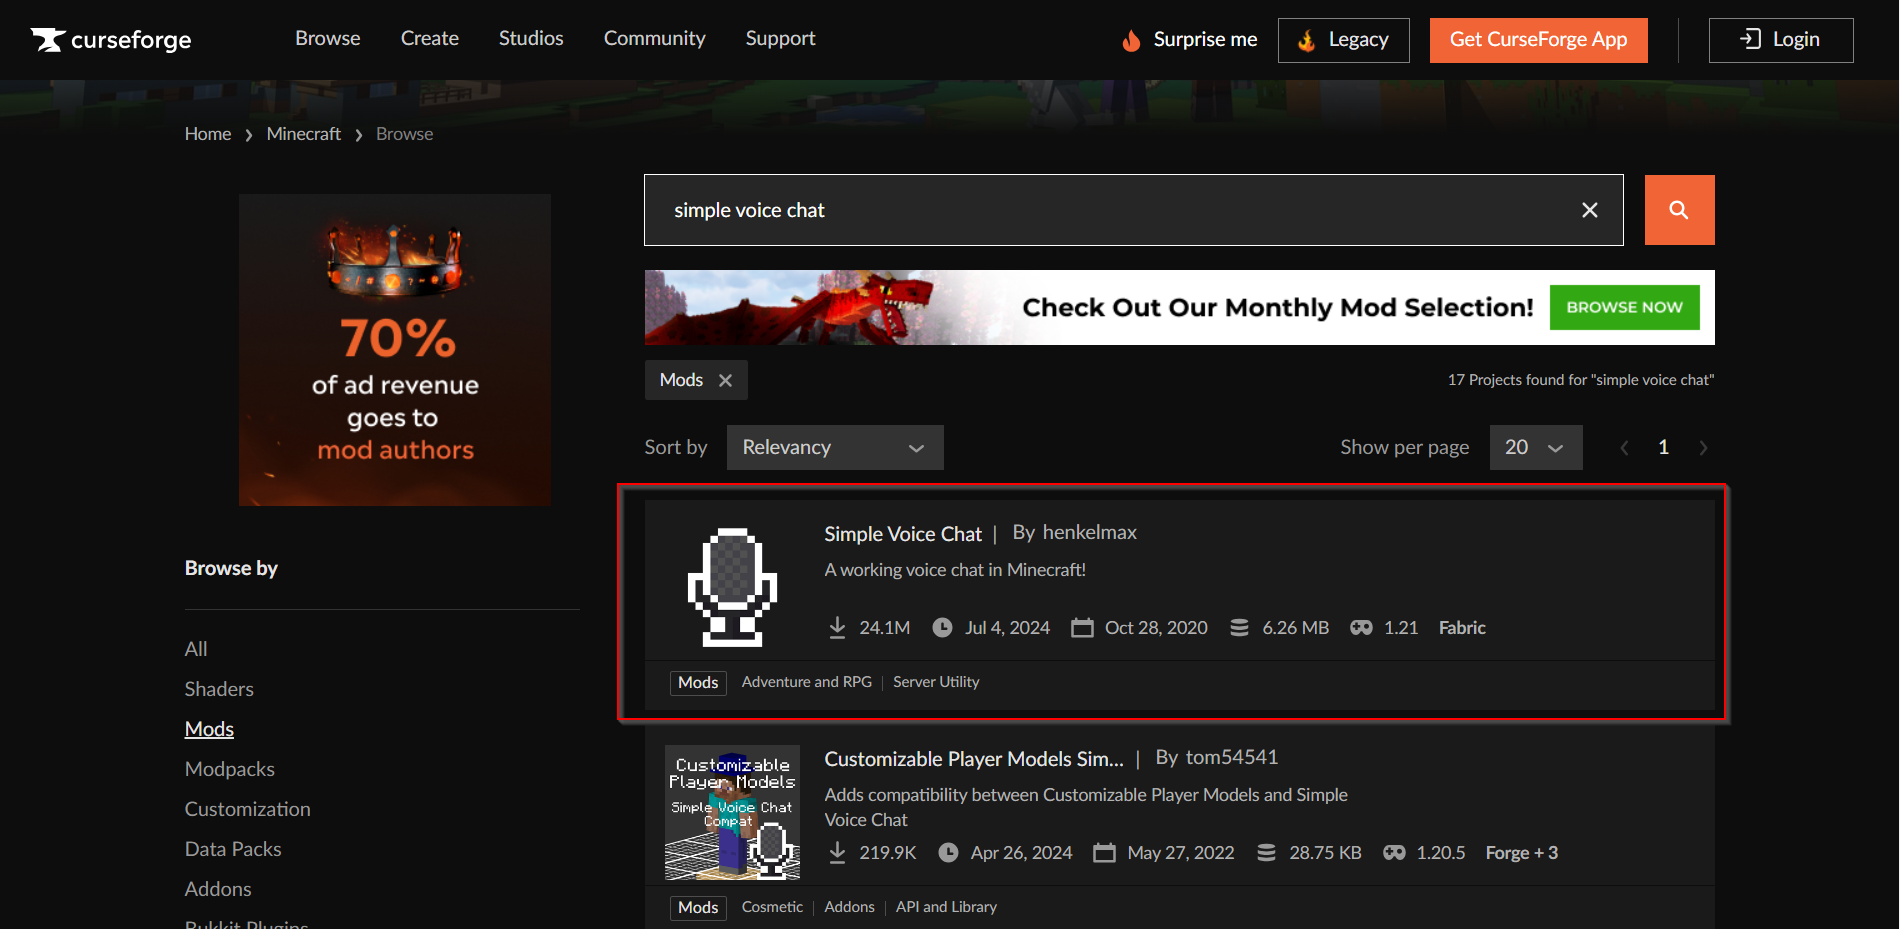Click the Forge + 3 loader label
Image resolution: width=1900 pixels, height=929 pixels.
tap(1522, 853)
